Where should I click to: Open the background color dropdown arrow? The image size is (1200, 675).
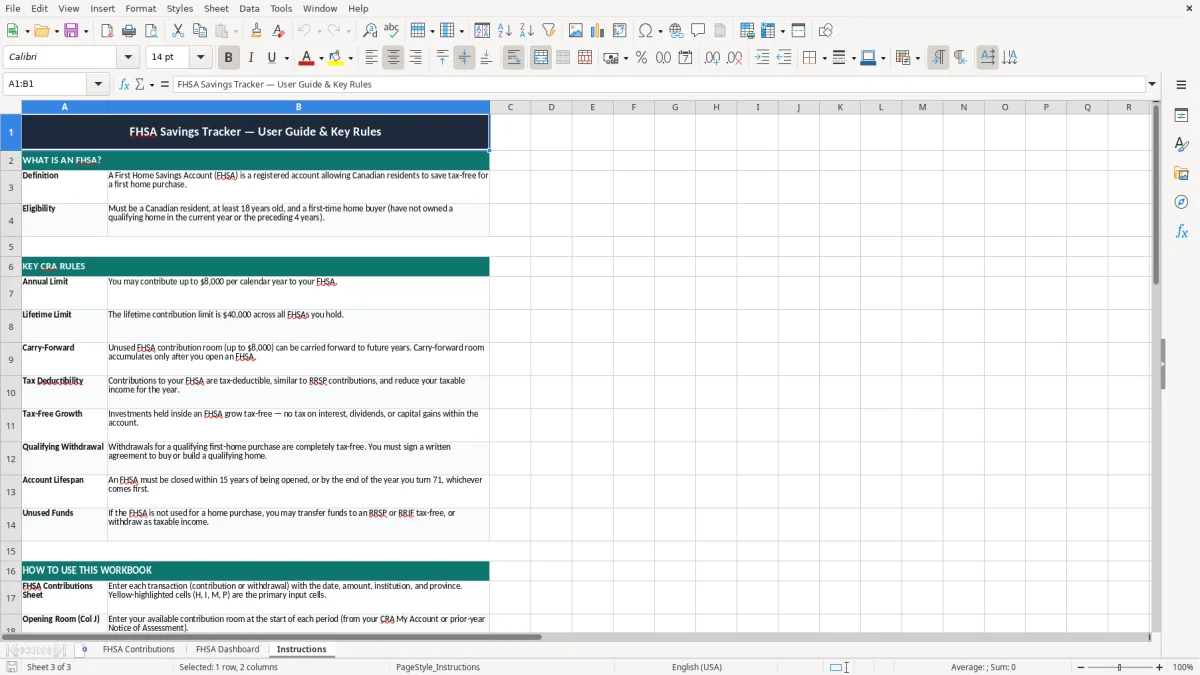click(352, 58)
